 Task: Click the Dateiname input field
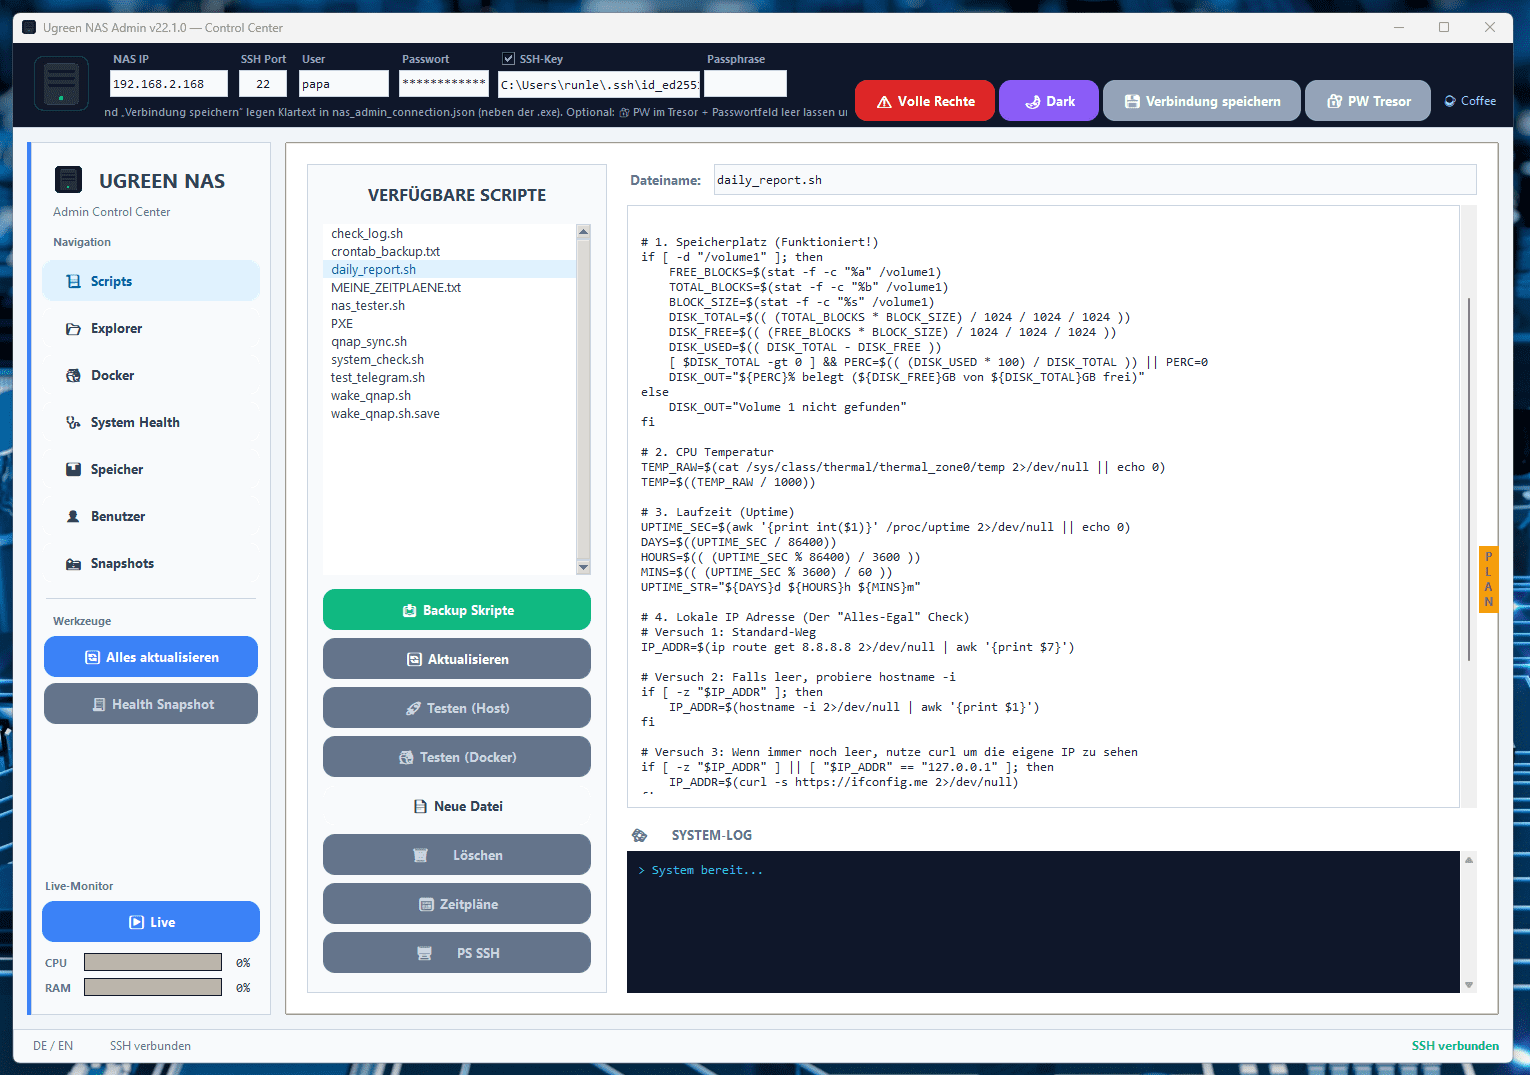pos(1095,180)
